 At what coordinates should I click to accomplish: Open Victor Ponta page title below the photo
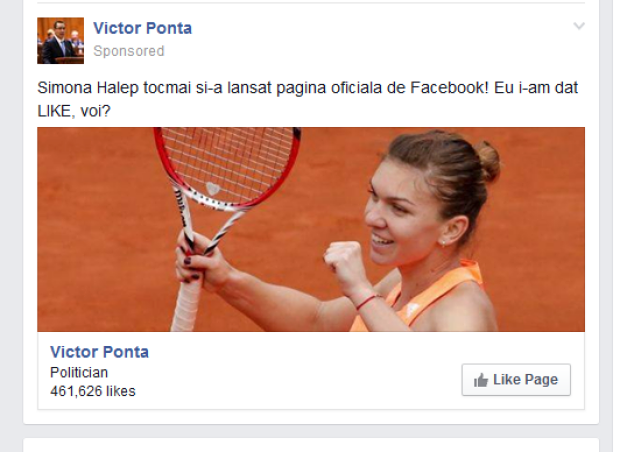point(99,352)
